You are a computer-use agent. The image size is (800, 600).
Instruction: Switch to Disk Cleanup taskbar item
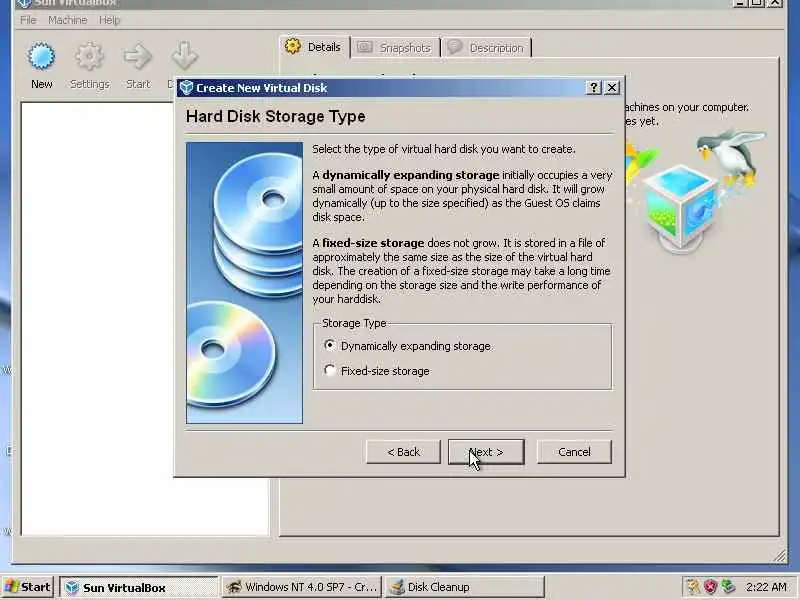(464, 587)
